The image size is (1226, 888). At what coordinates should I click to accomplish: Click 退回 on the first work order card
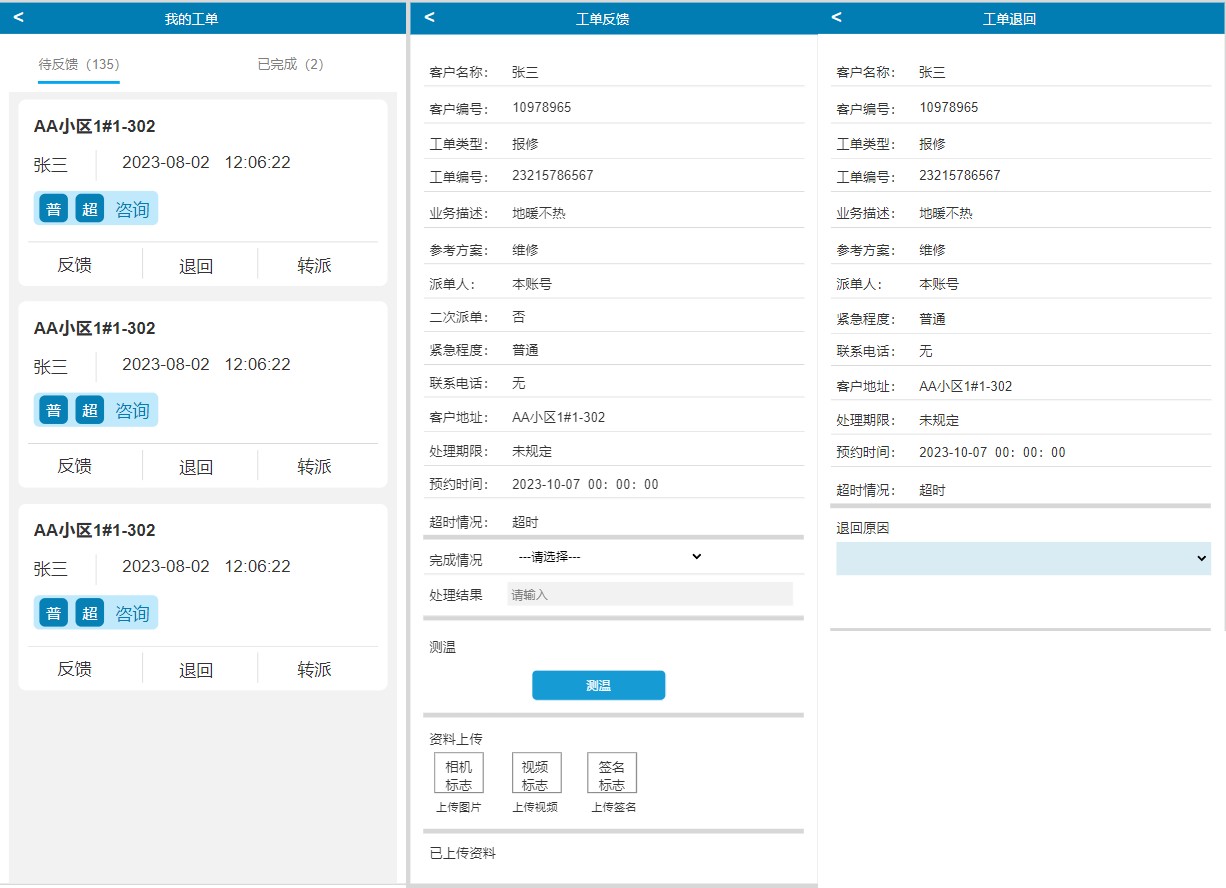pos(196,266)
